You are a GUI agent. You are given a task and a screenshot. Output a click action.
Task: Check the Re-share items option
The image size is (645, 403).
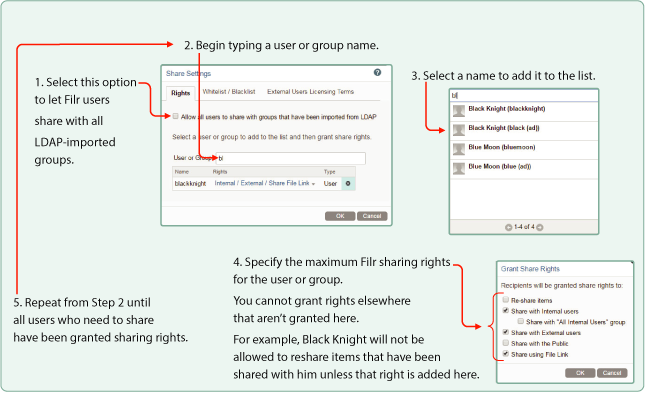tap(507, 299)
